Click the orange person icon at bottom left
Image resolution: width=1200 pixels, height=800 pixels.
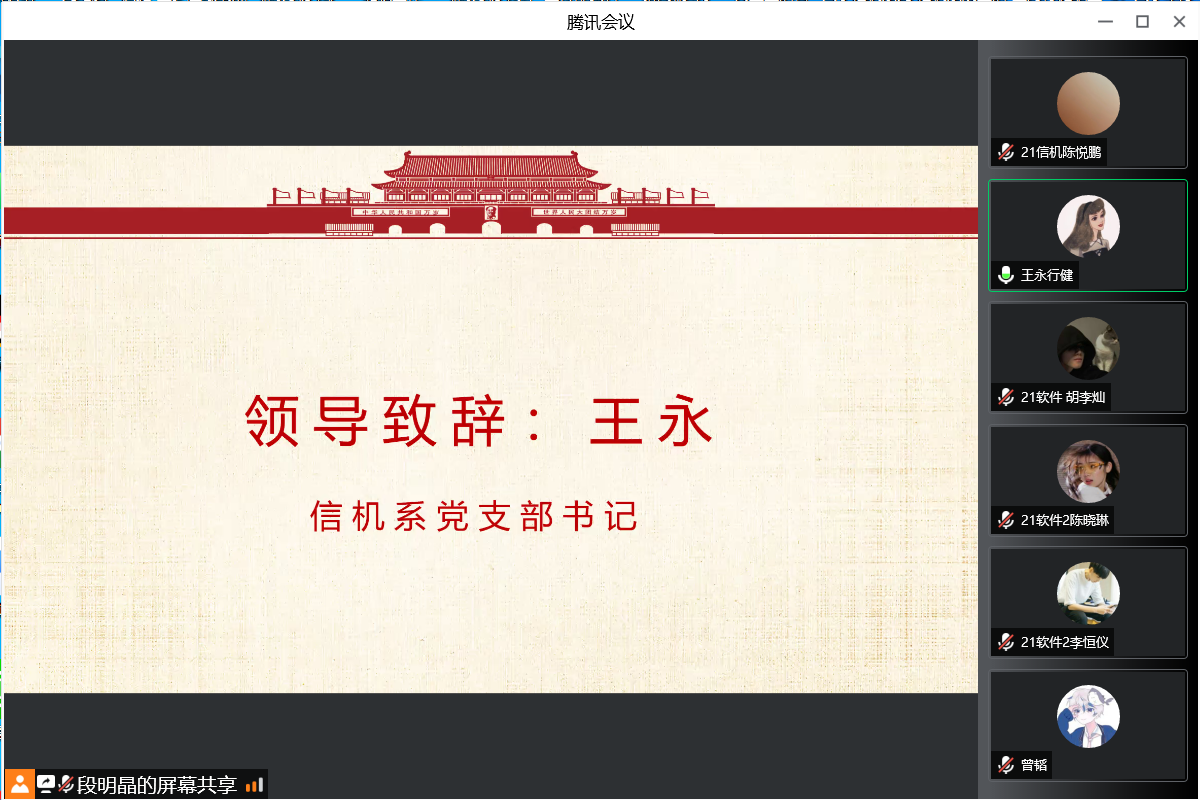click(x=19, y=784)
